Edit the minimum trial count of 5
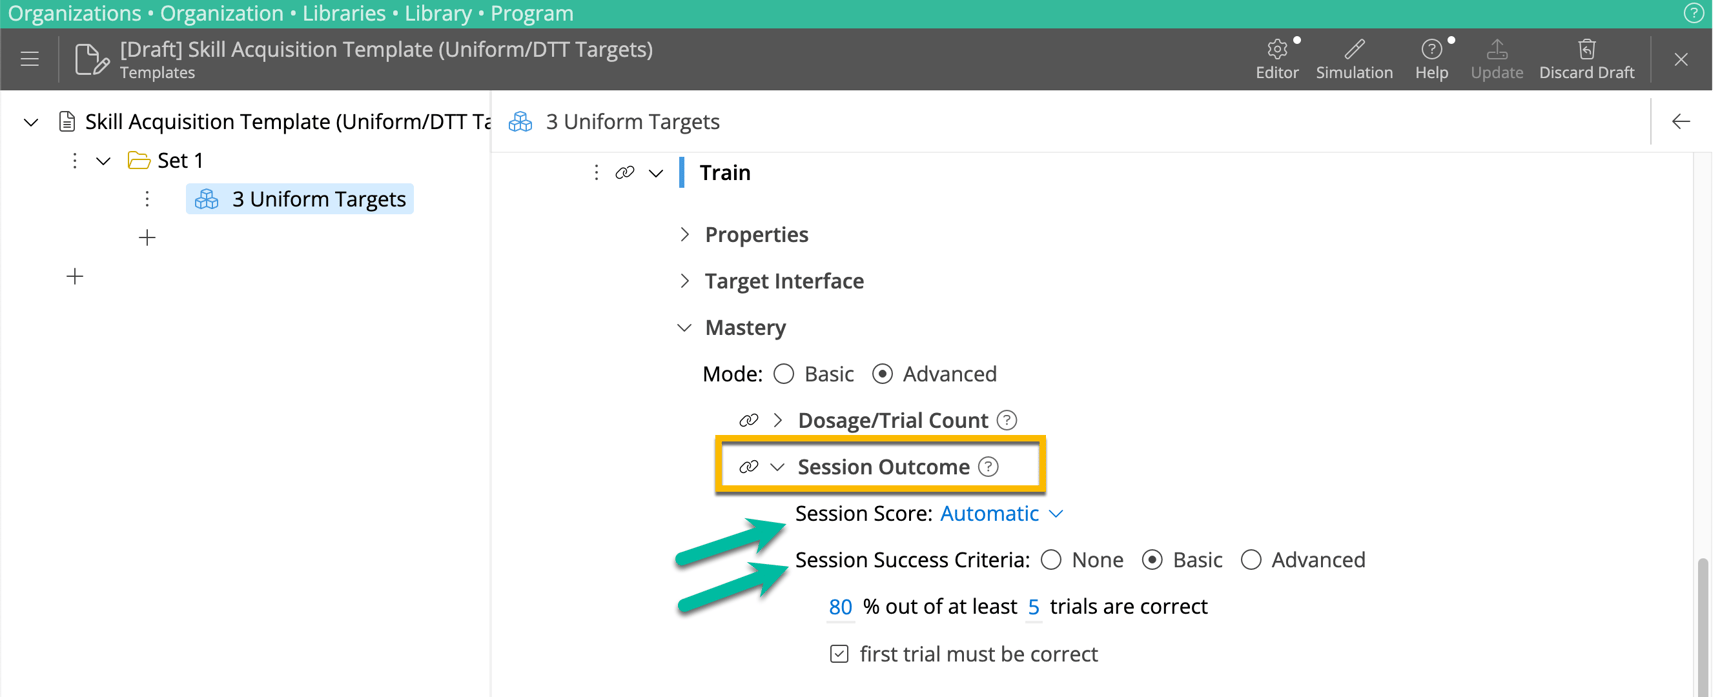Image resolution: width=1720 pixels, height=697 pixels. point(1033,607)
